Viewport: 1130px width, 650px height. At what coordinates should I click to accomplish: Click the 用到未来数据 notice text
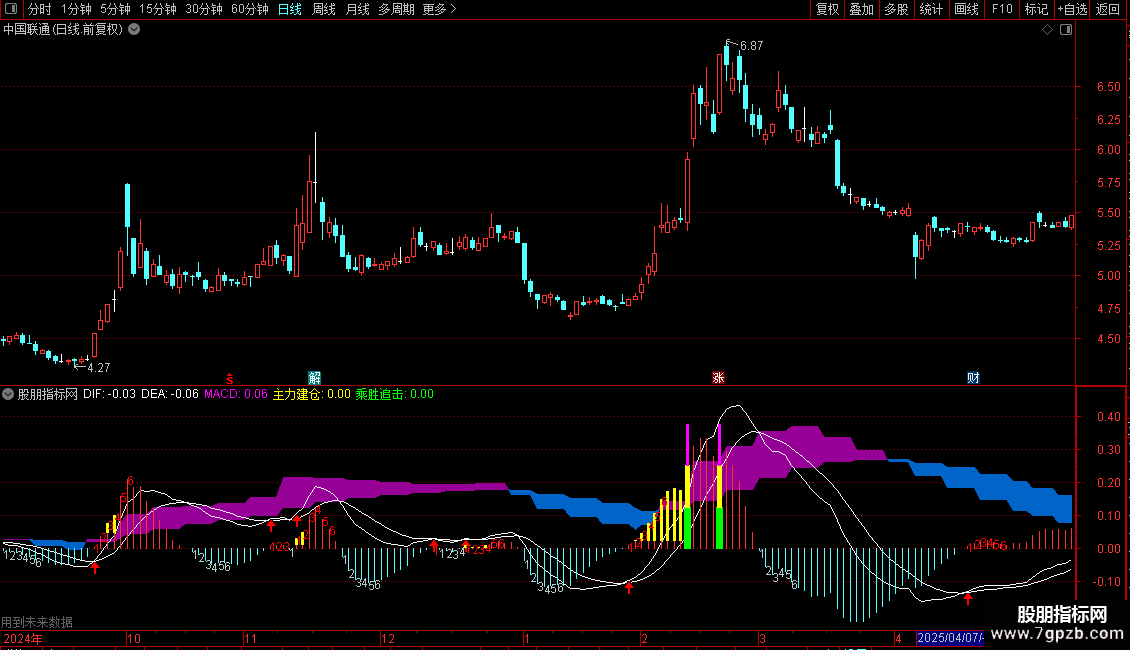tap(37, 622)
